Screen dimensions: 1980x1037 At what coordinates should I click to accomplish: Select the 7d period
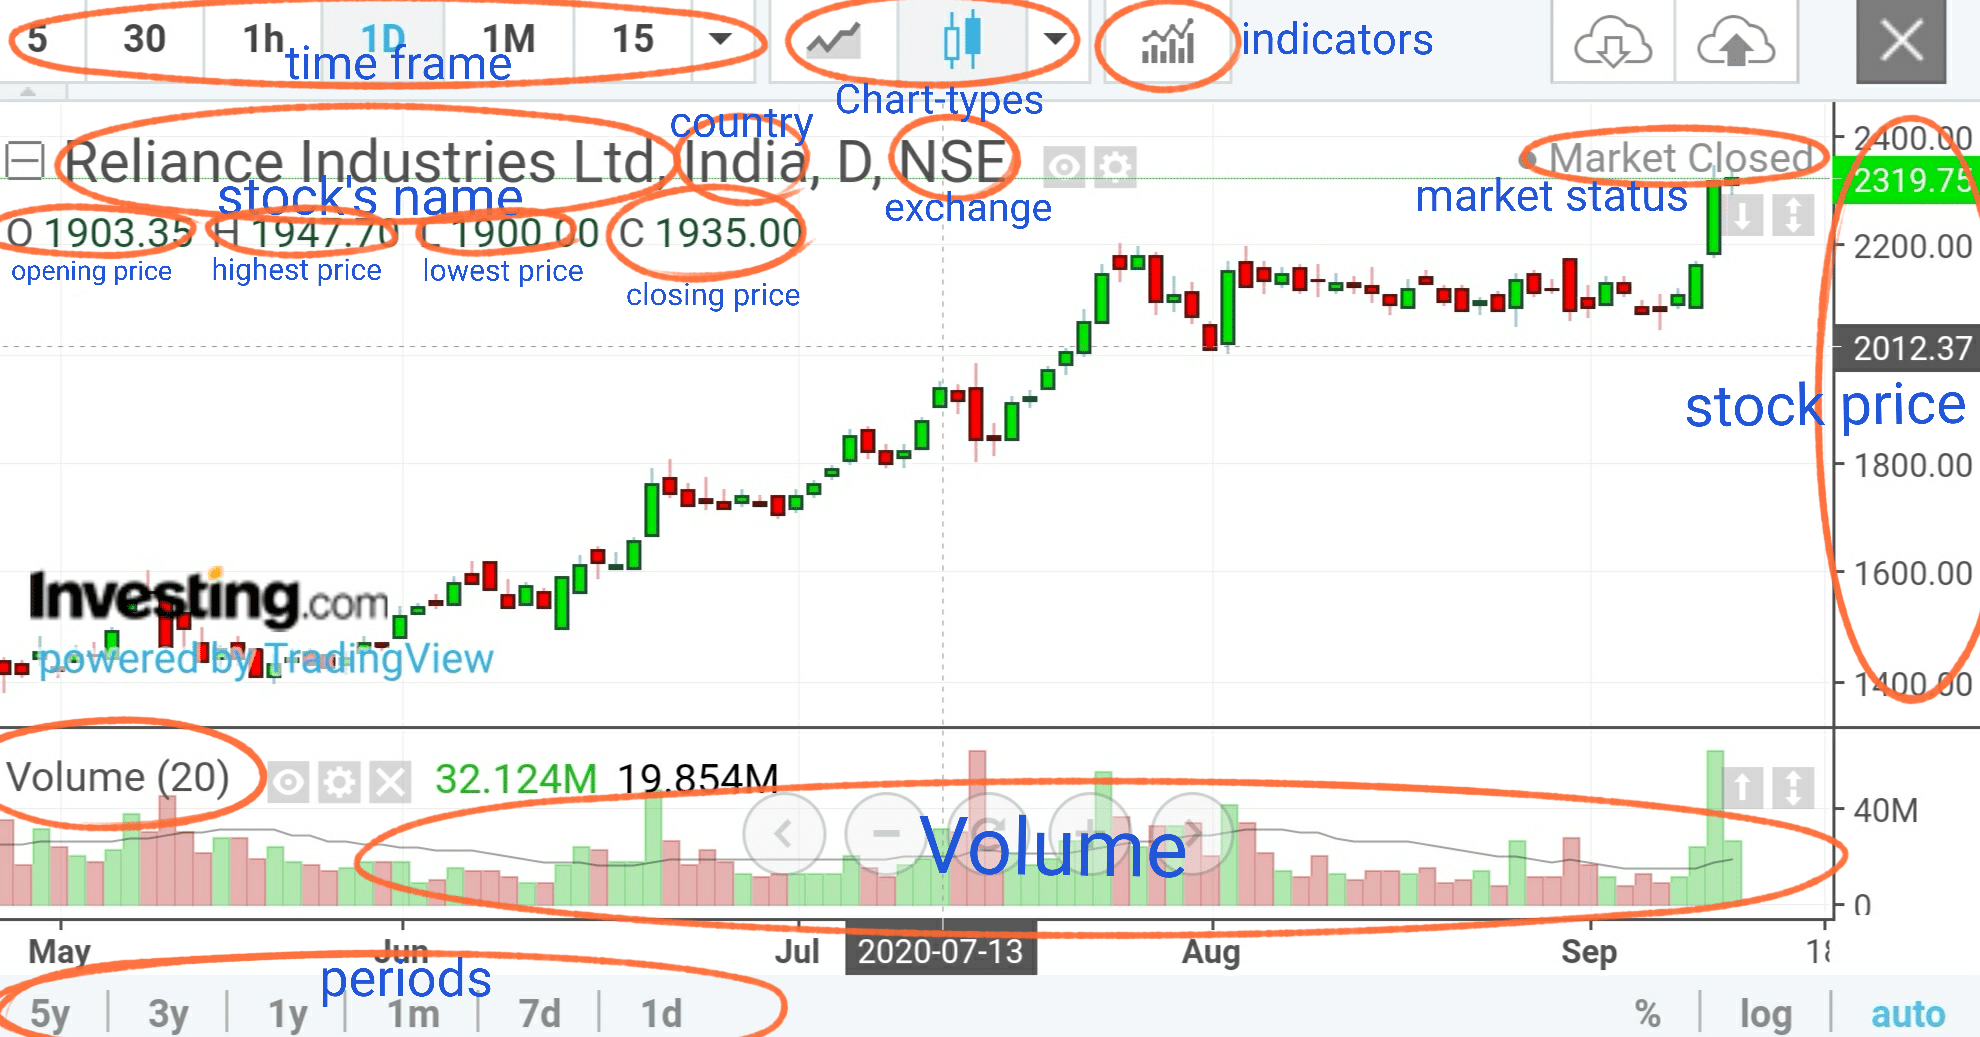[540, 1013]
